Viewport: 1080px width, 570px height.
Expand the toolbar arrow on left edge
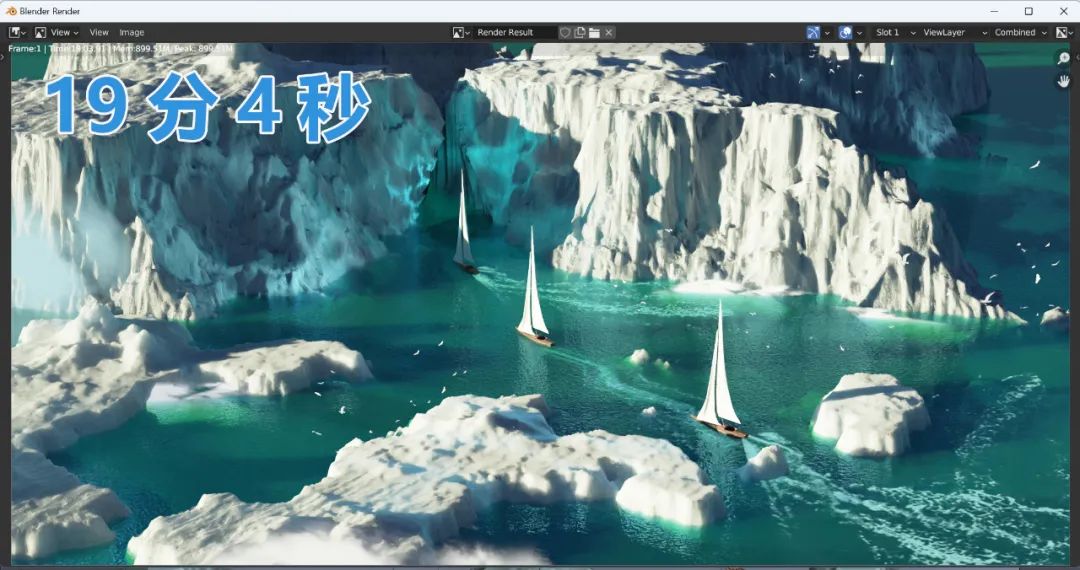3,56
